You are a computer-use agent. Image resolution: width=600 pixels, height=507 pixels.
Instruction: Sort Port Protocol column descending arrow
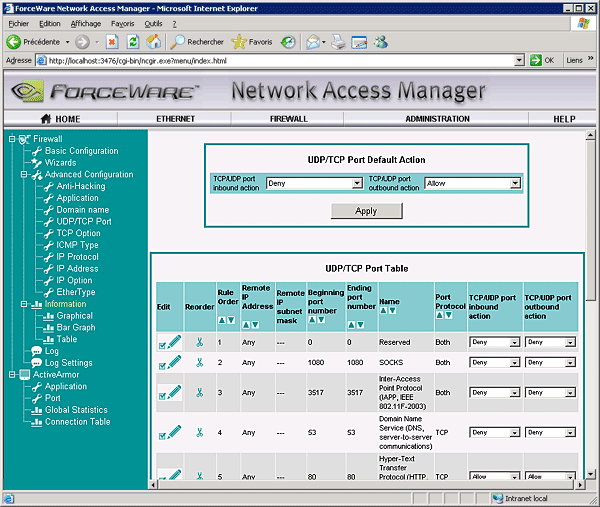pos(448,315)
